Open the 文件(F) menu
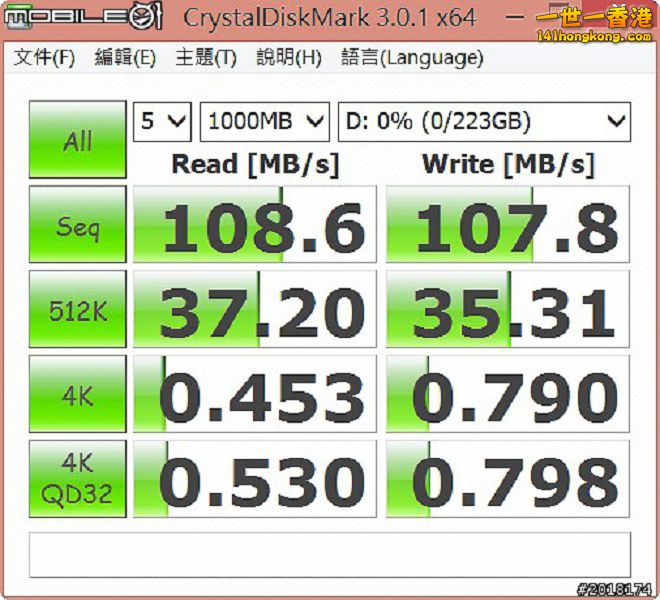Screen dimensions: 660x600 point(44,58)
